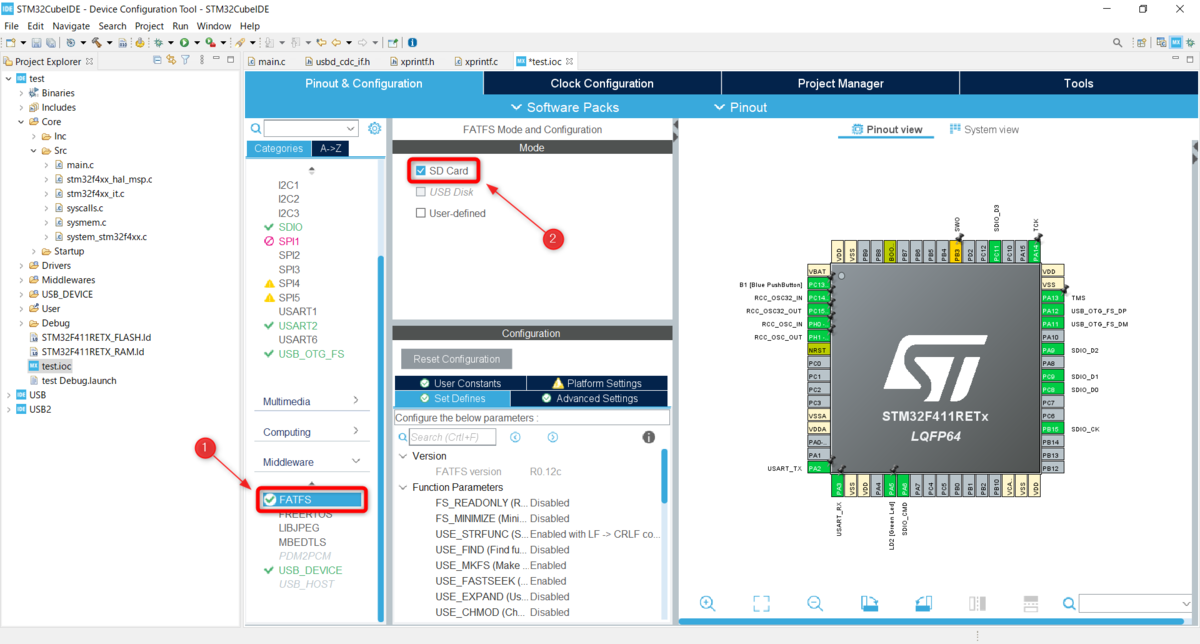Open the Tools tab
The width and height of the screenshot is (1200, 644).
(x=1078, y=84)
